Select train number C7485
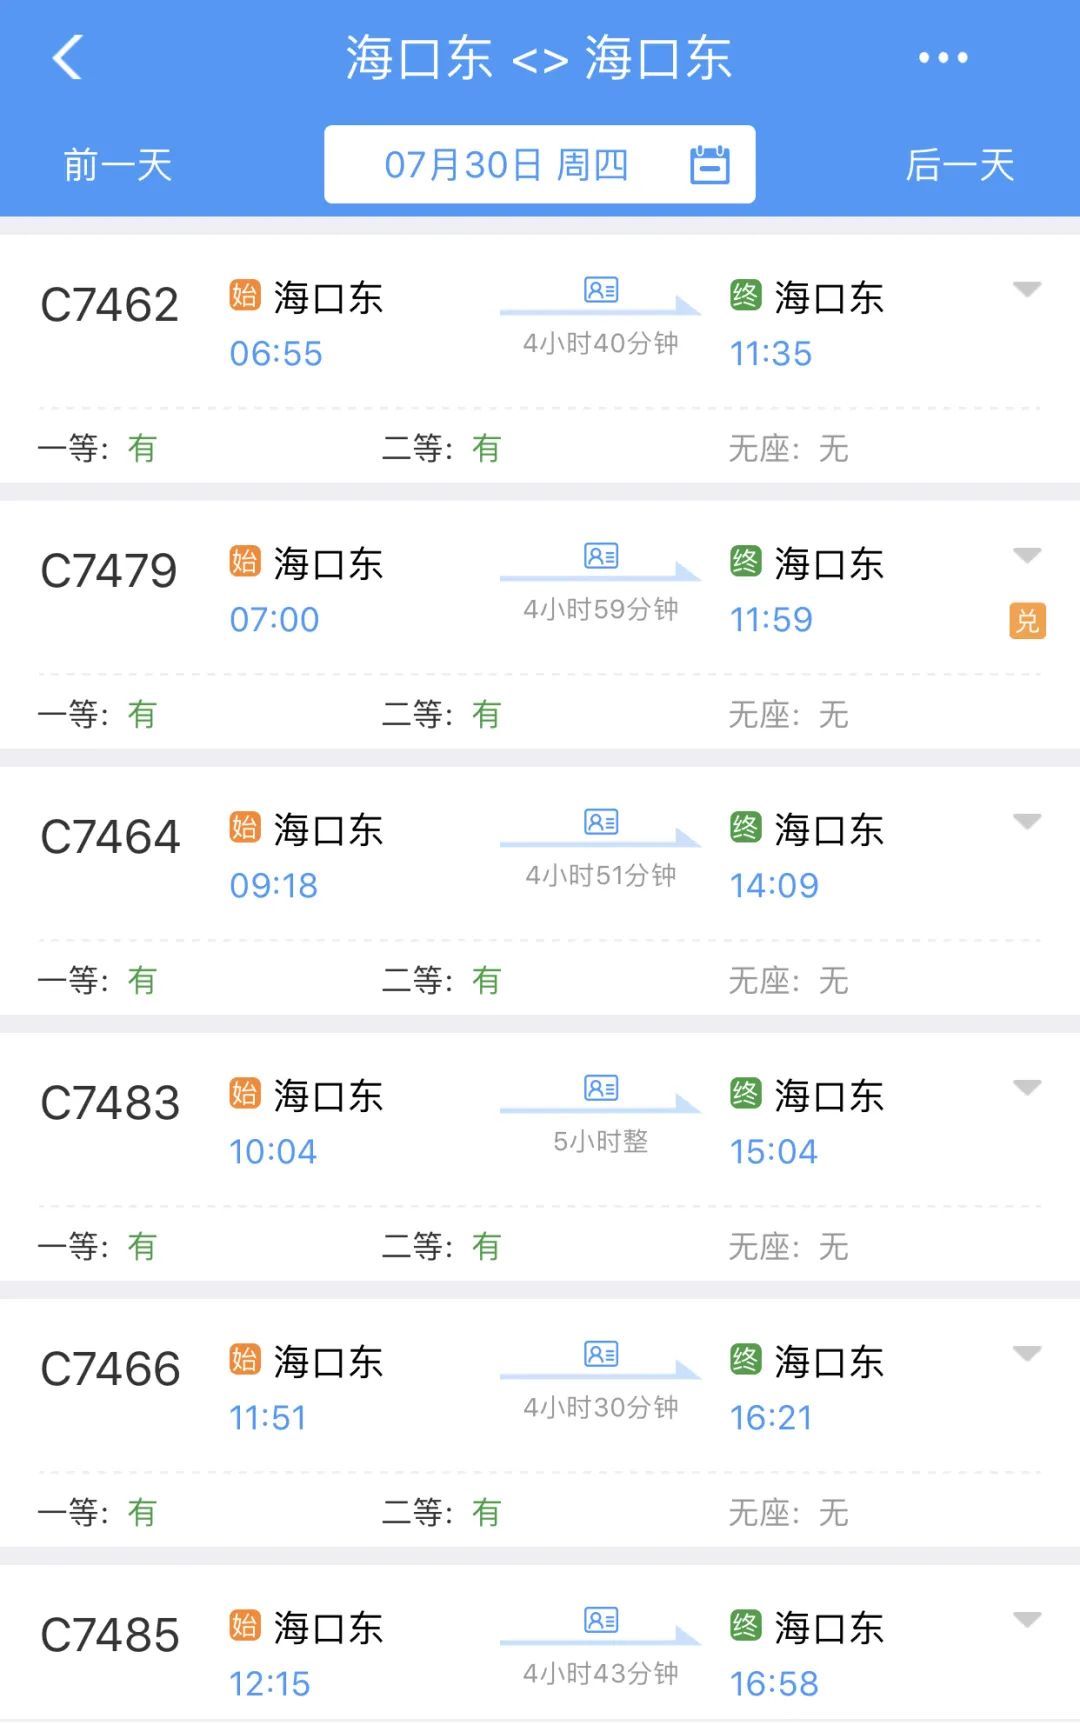The image size is (1080, 1725). pos(110,1635)
